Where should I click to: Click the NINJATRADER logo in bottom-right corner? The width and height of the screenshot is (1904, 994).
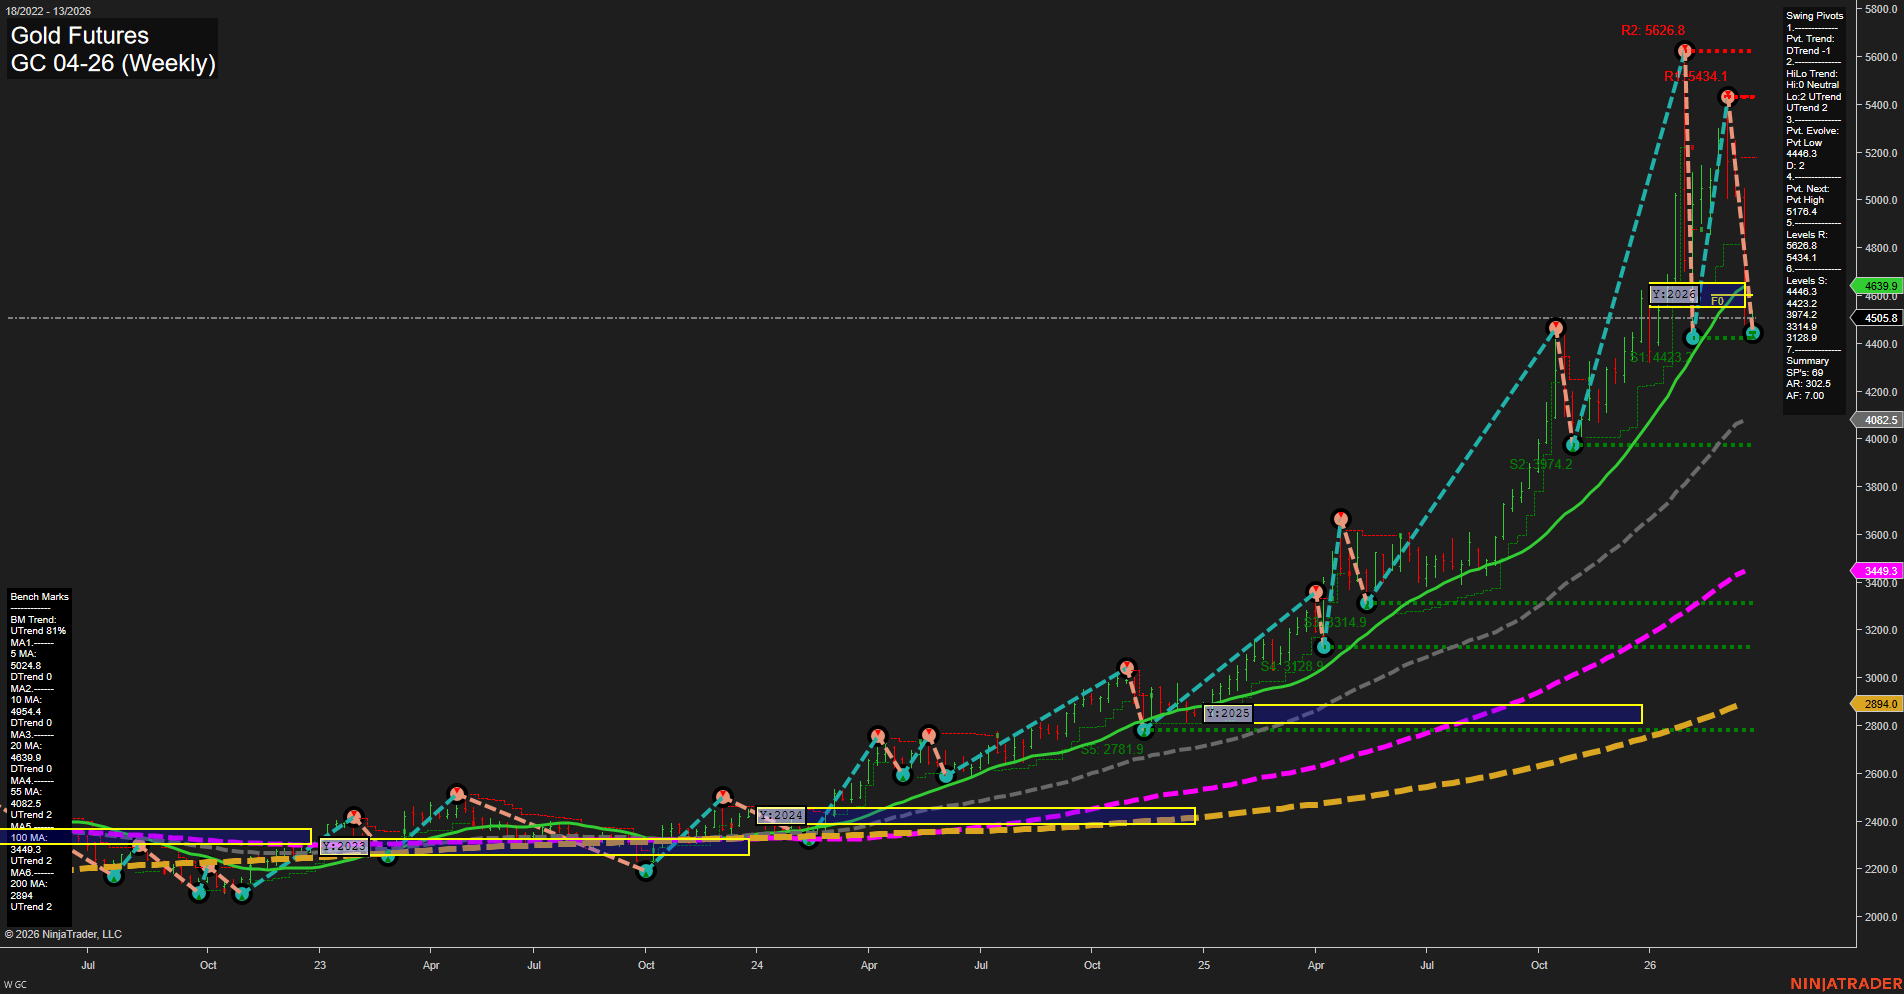(x=1848, y=981)
